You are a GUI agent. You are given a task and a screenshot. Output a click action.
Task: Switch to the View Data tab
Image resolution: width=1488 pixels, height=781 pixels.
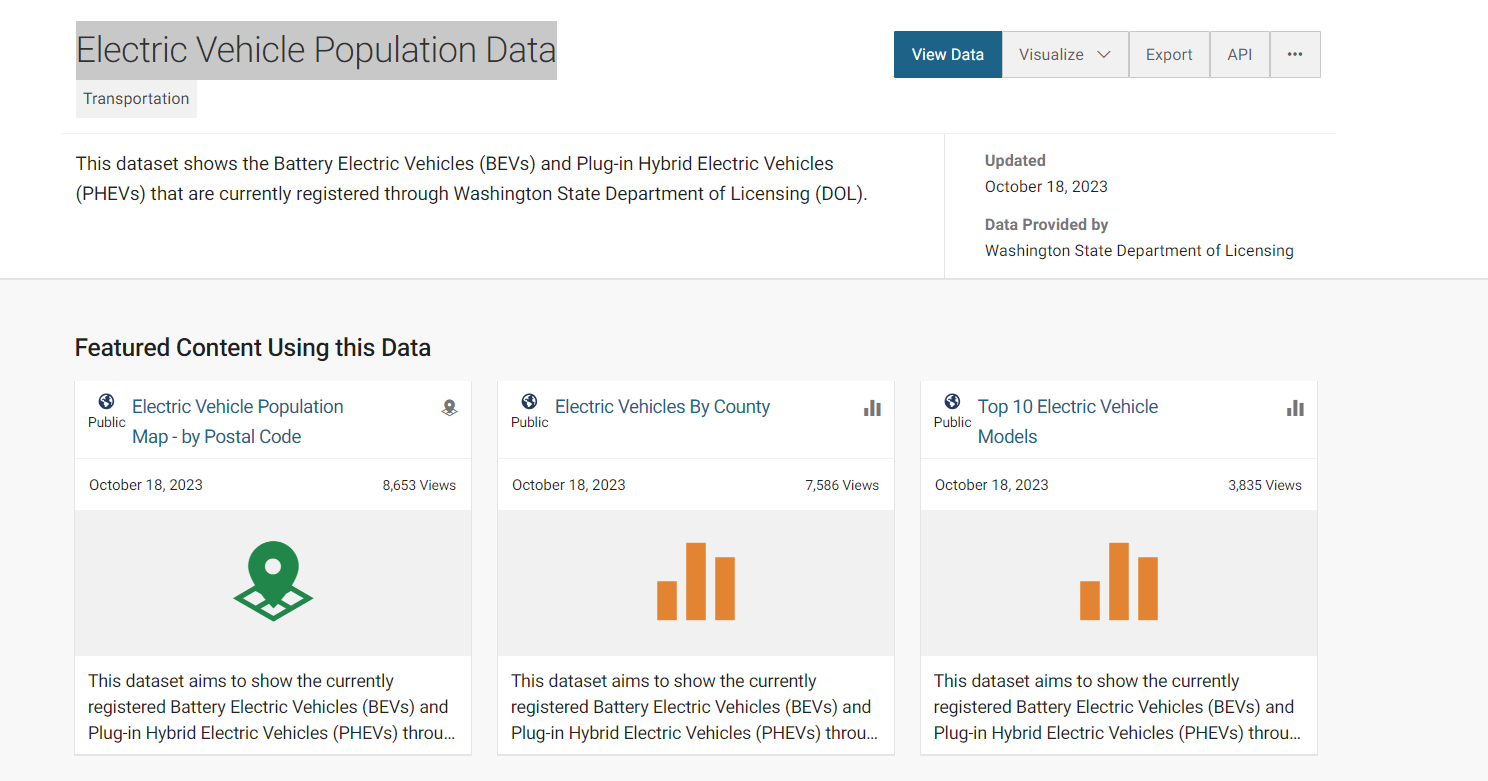(947, 54)
